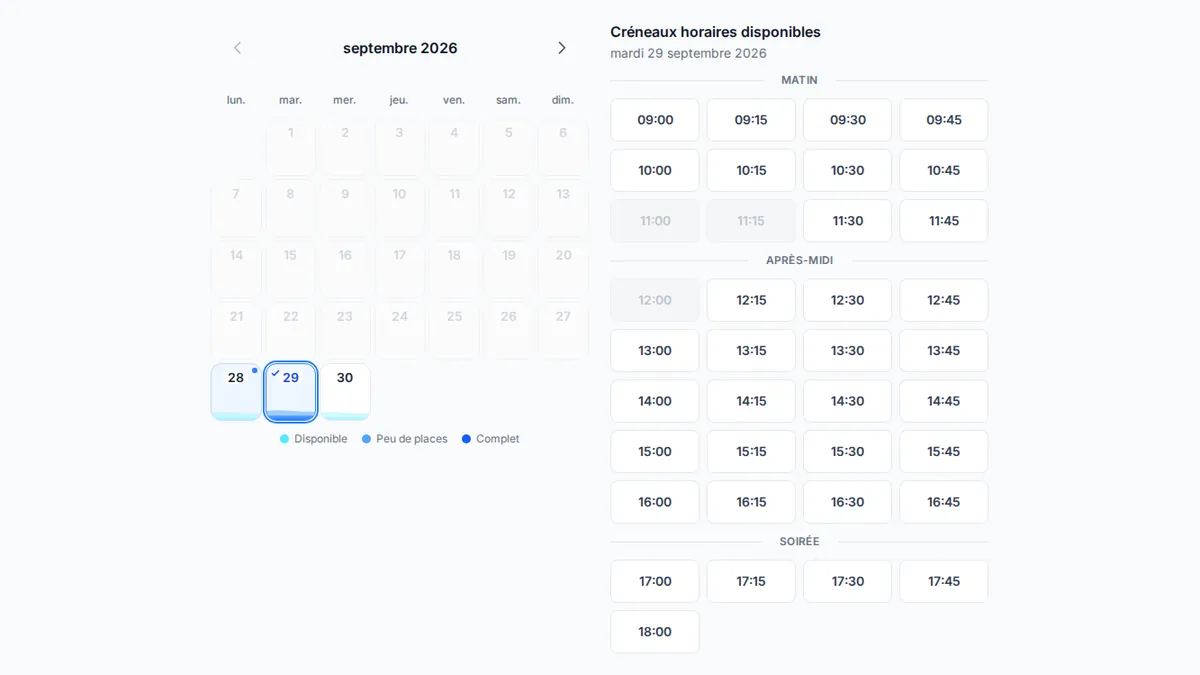Screen dimensions: 1200x675
Task: Choose the 17:15 evening slot
Action: coord(751,581)
